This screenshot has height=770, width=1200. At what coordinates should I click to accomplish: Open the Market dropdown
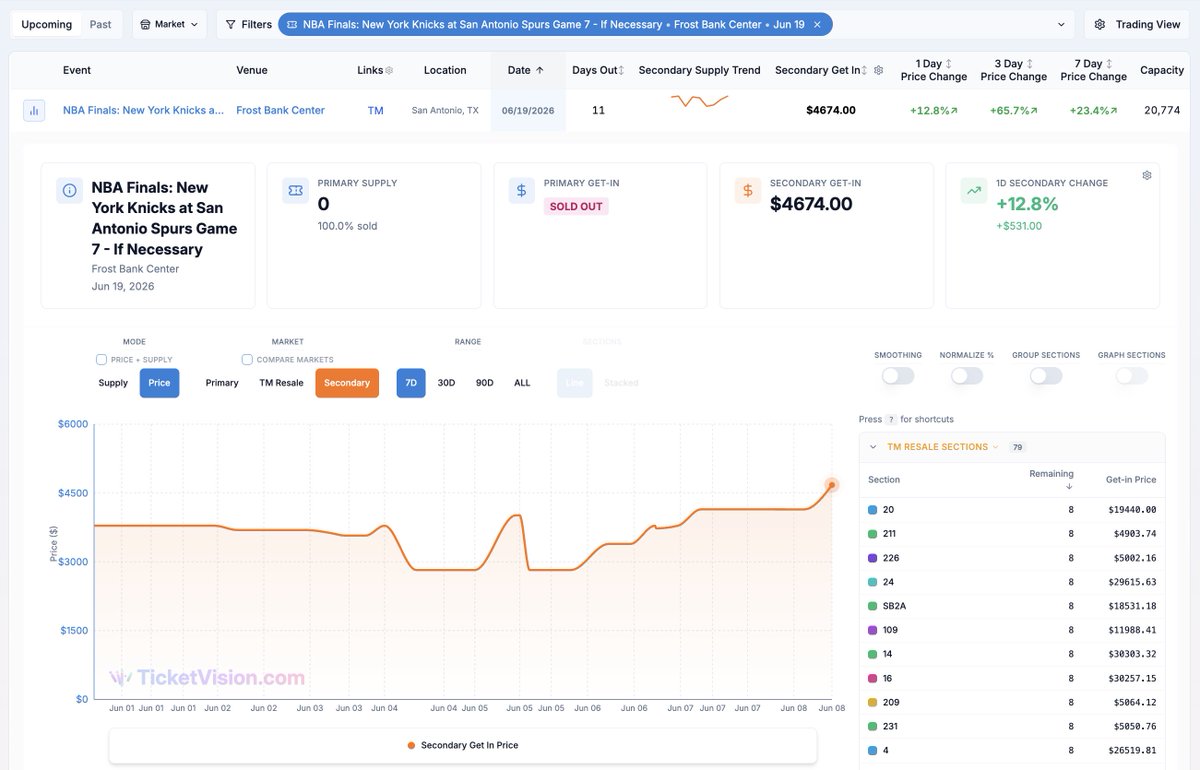(x=170, y=24)
